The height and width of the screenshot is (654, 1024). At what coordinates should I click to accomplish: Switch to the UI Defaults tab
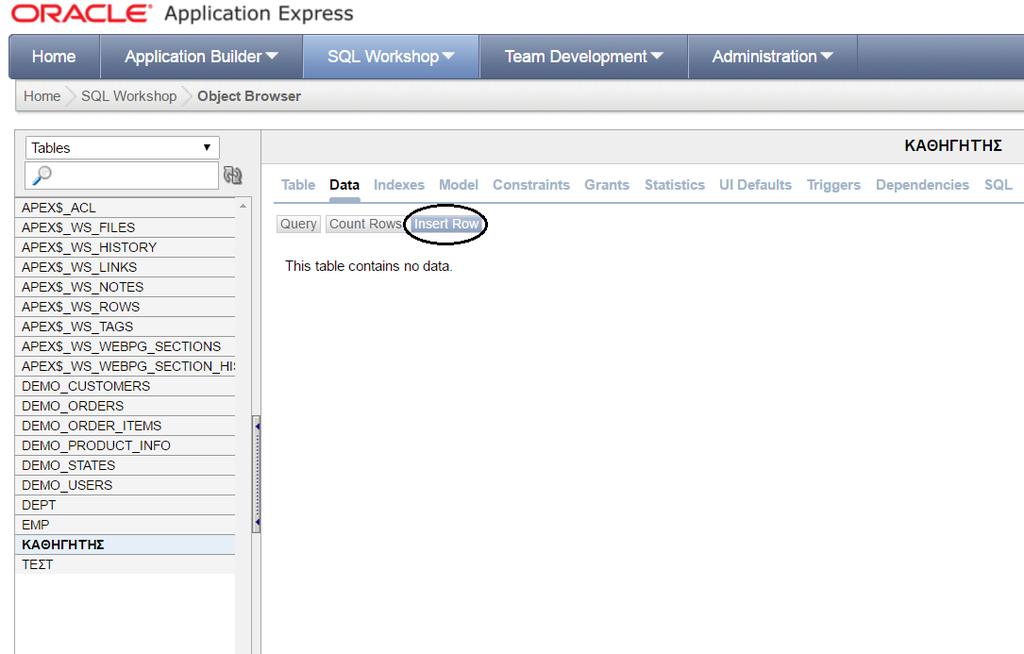[x=755, y=185]
